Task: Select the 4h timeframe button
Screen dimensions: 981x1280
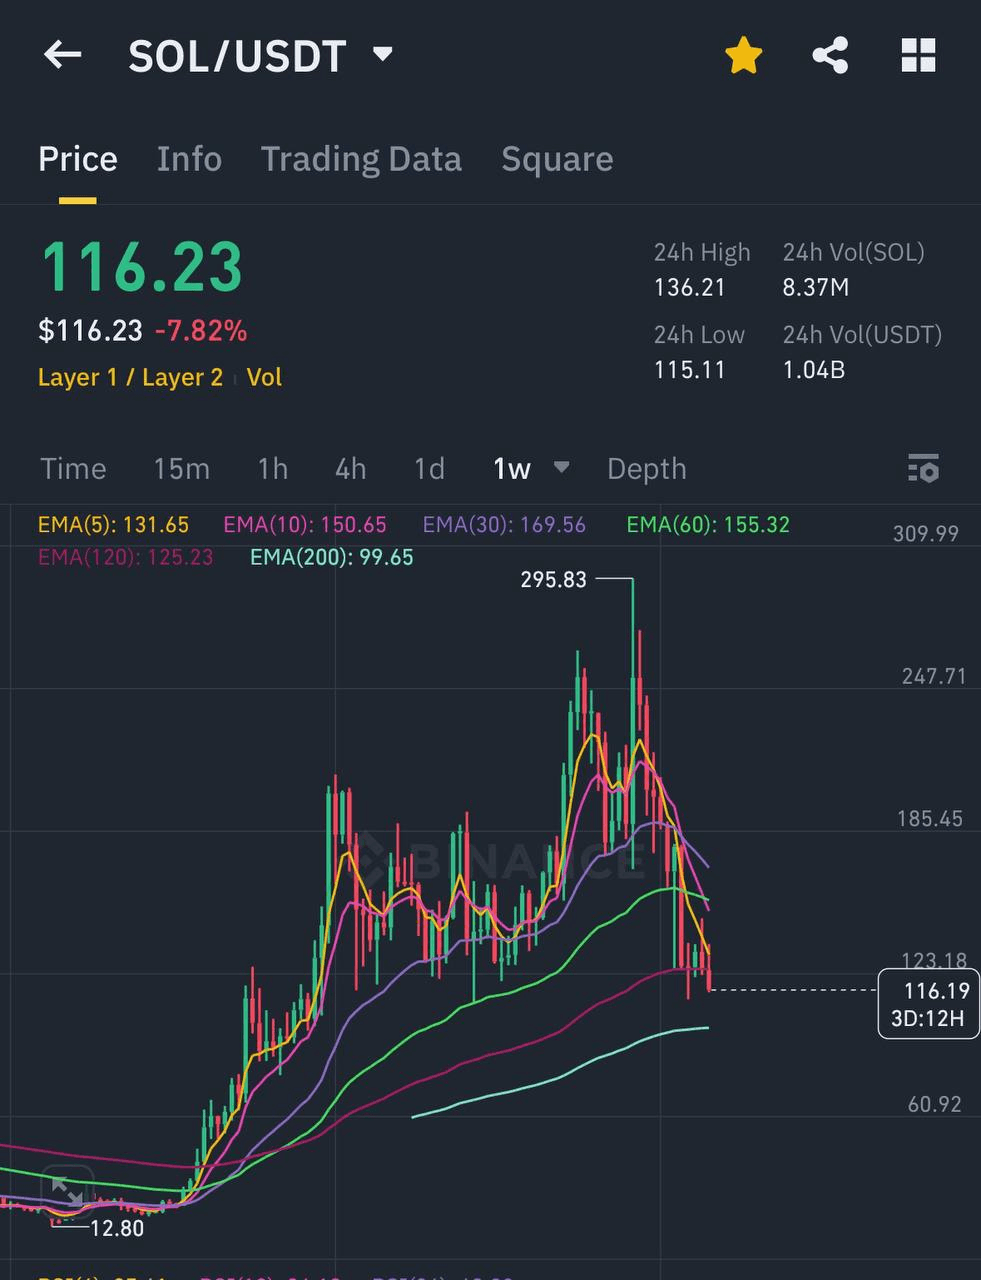Action: [x=349, y=468]
